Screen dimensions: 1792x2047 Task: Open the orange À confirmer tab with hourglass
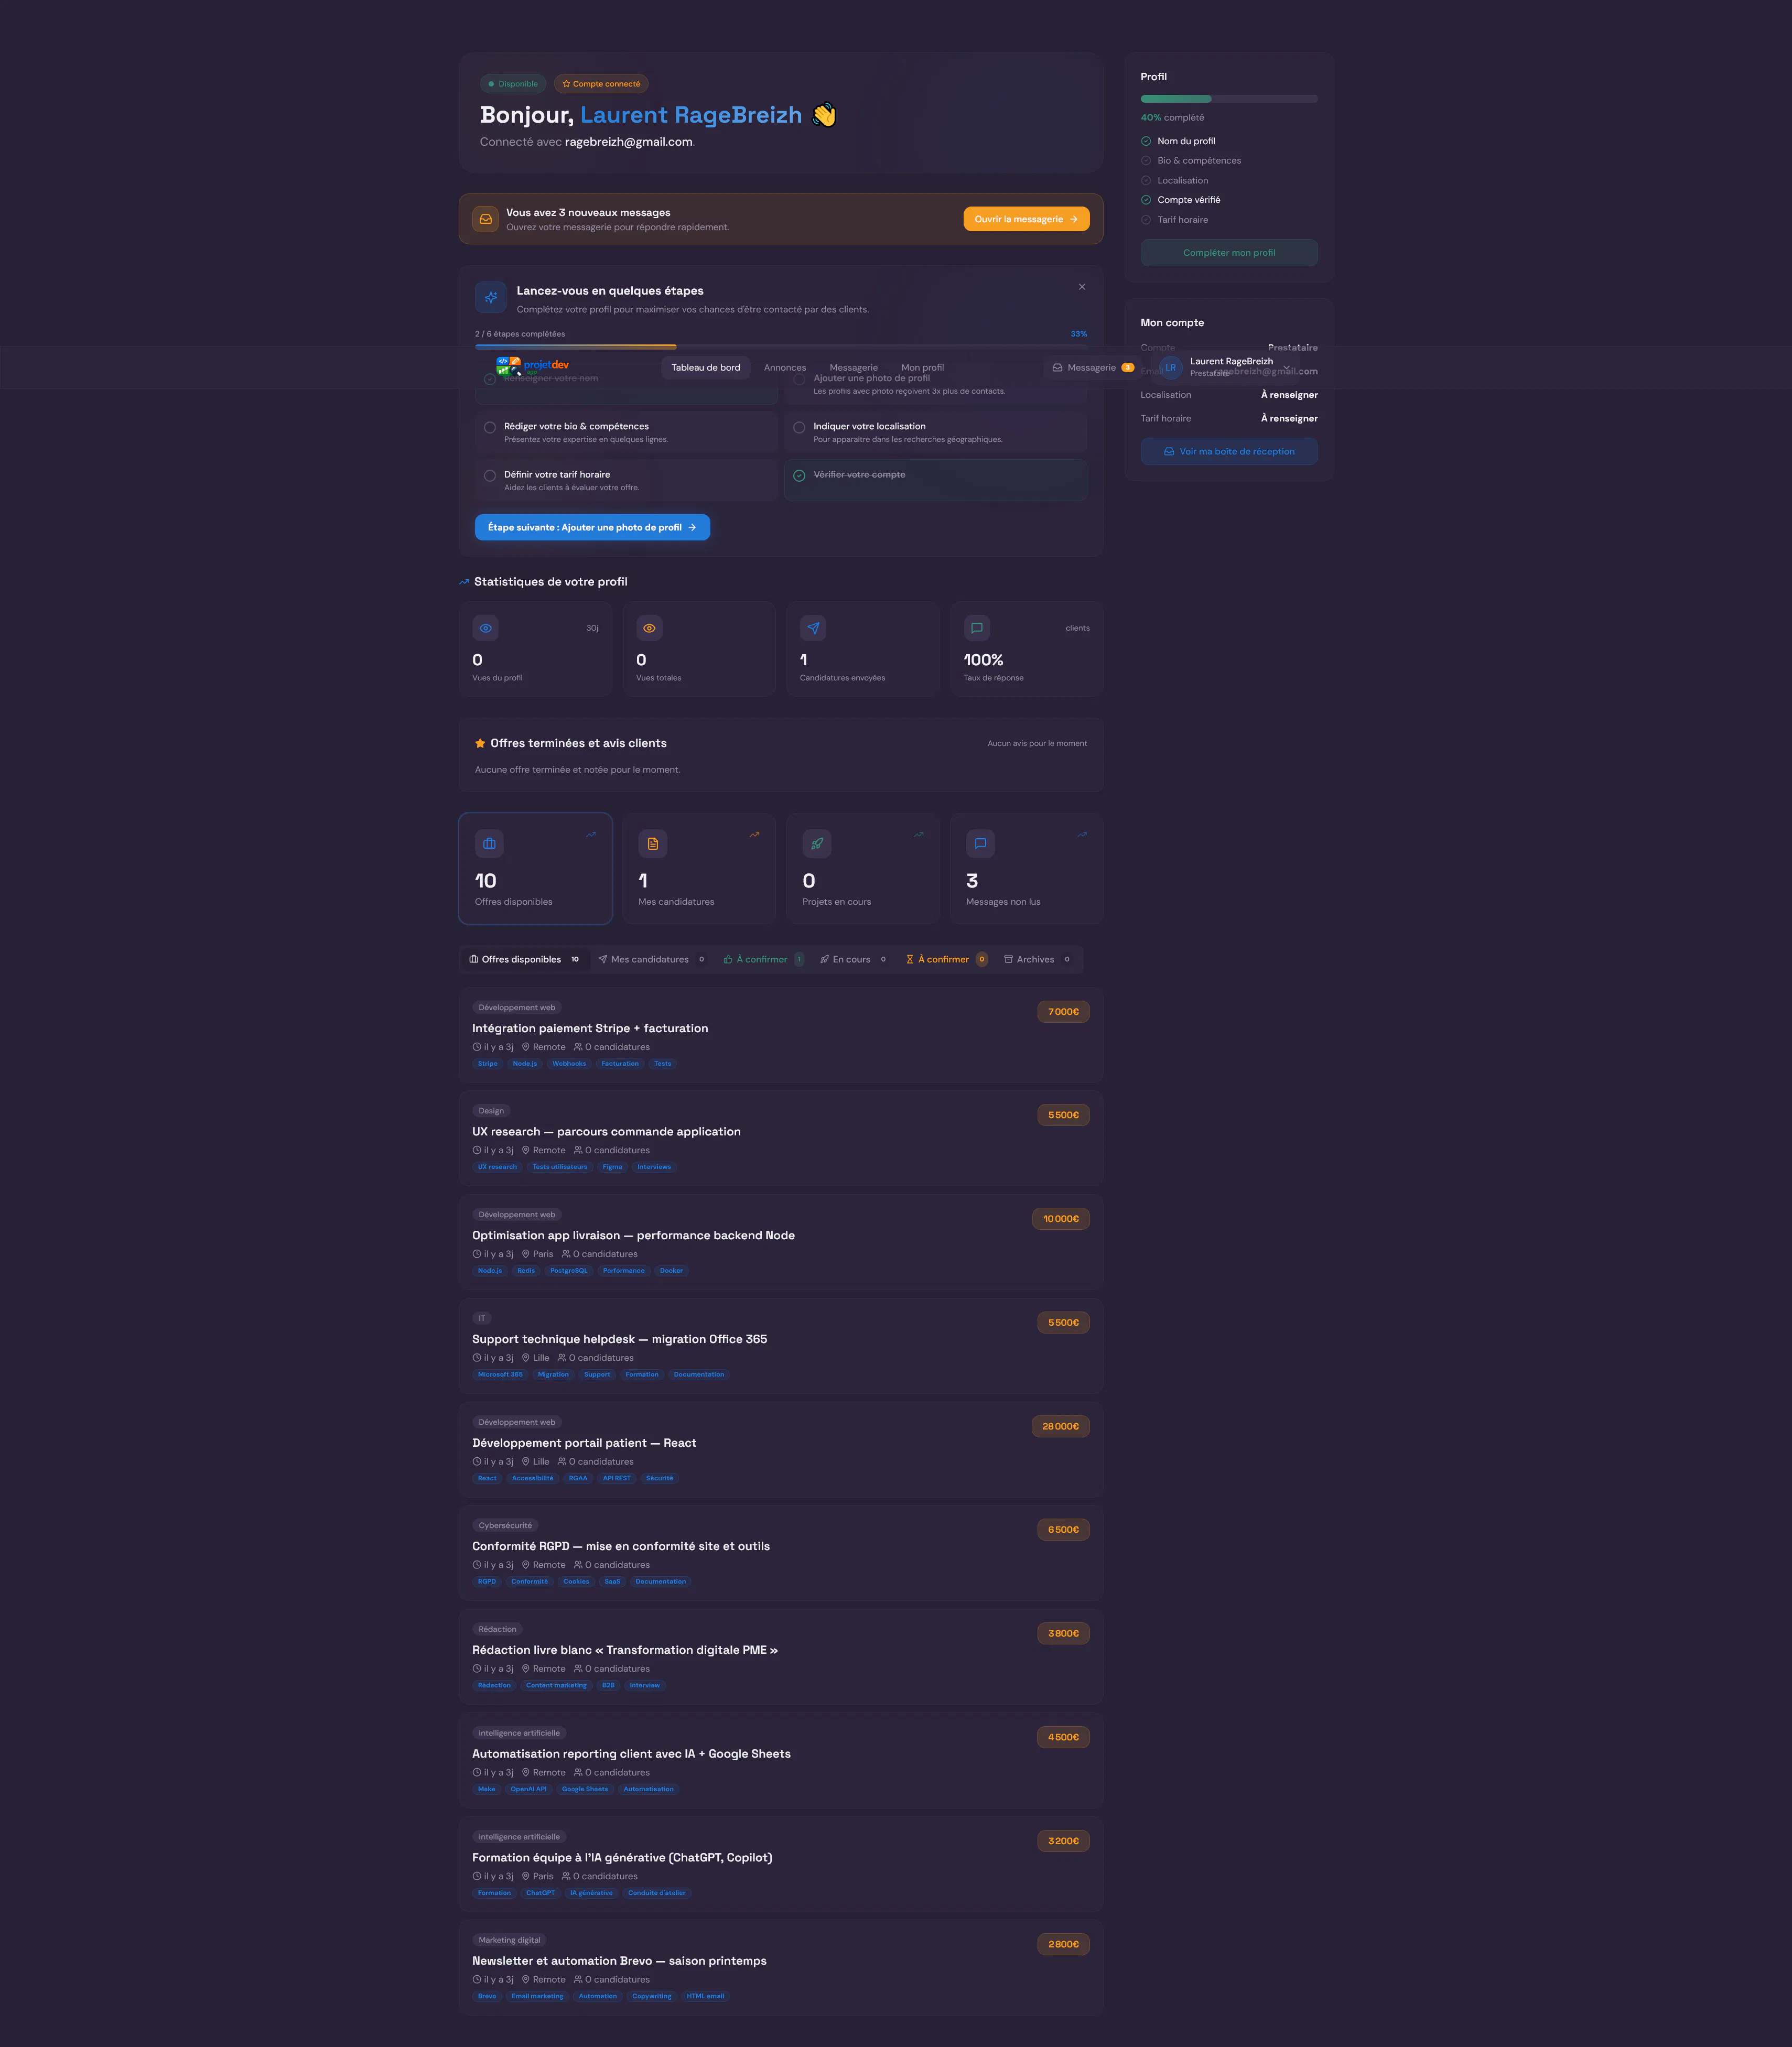coord(946,959)
